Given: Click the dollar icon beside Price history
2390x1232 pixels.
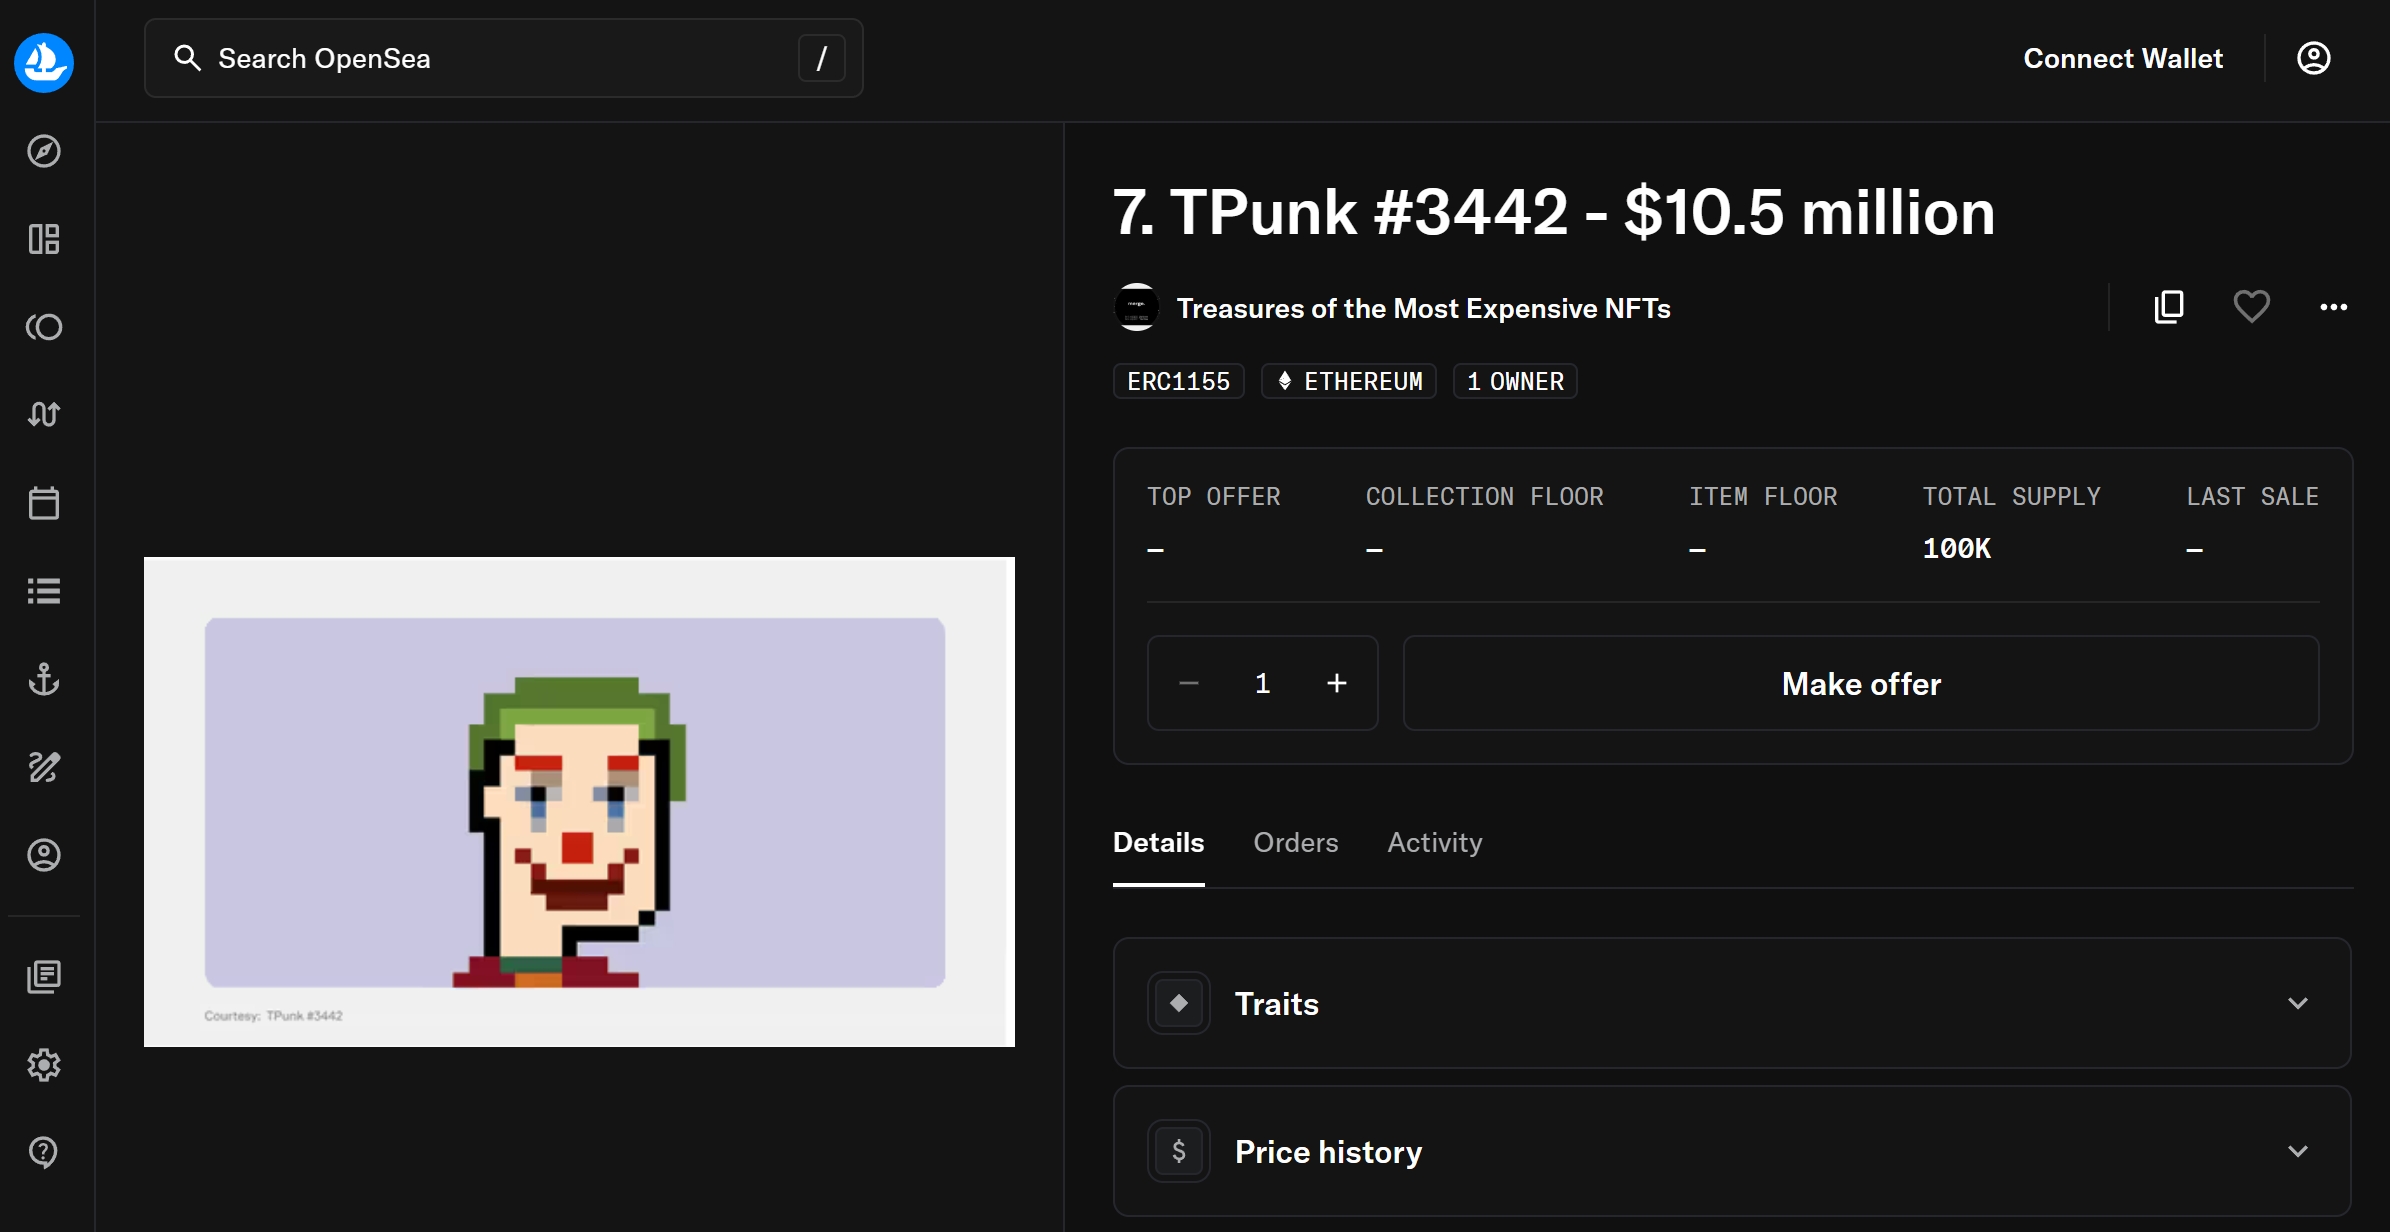Looking at the screenshot, I should point(1179,1150).
